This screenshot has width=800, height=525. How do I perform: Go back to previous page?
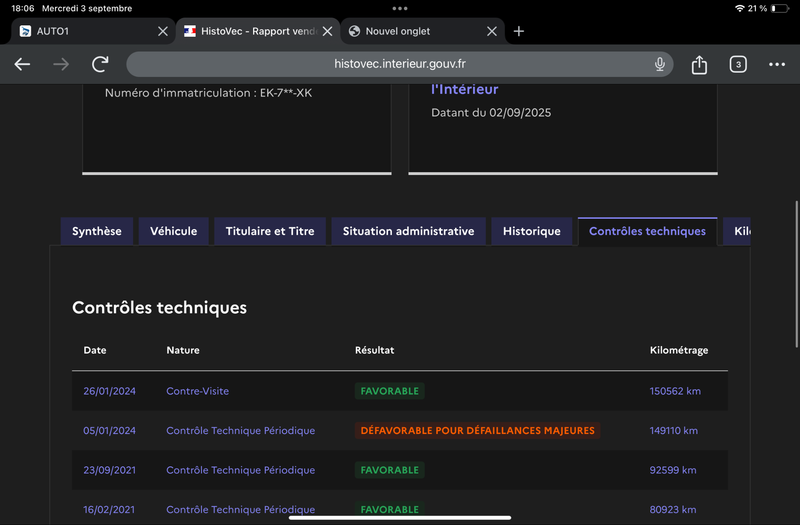(x=22, y=64)
